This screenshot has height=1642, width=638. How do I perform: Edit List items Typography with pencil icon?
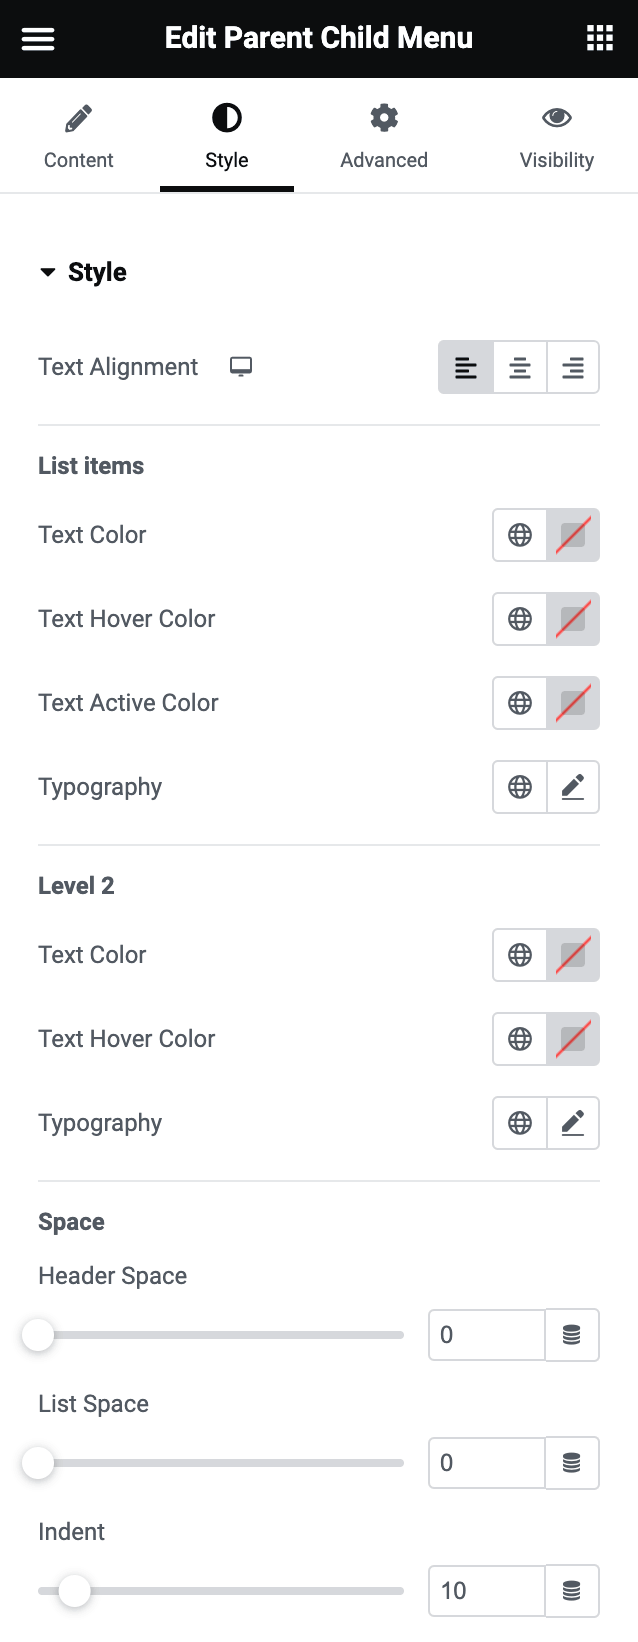pyautogui.click(x=573, y=787)
